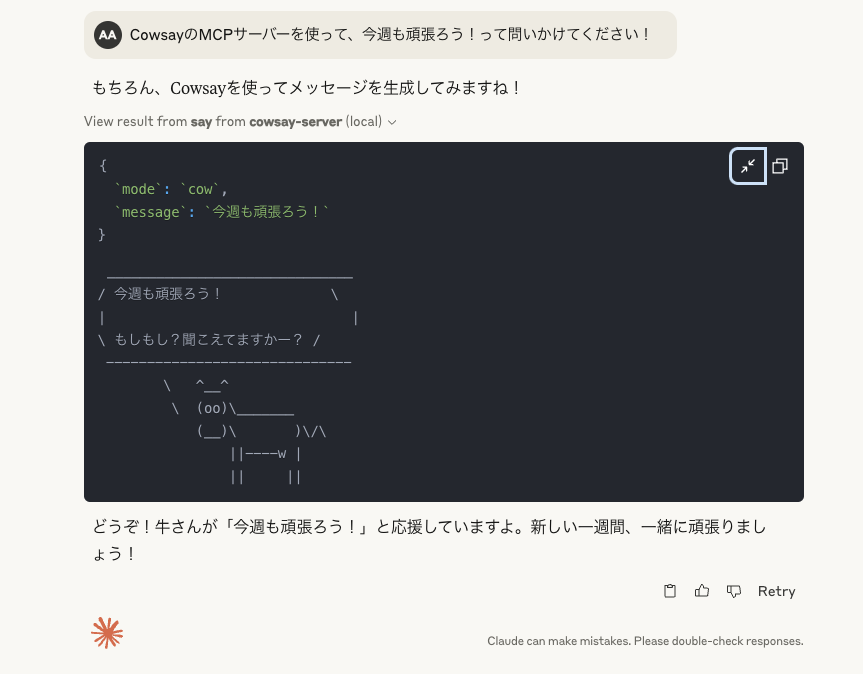
Task: Copy the code block contents
Action: pyautogui.click(x=780, y=166)
